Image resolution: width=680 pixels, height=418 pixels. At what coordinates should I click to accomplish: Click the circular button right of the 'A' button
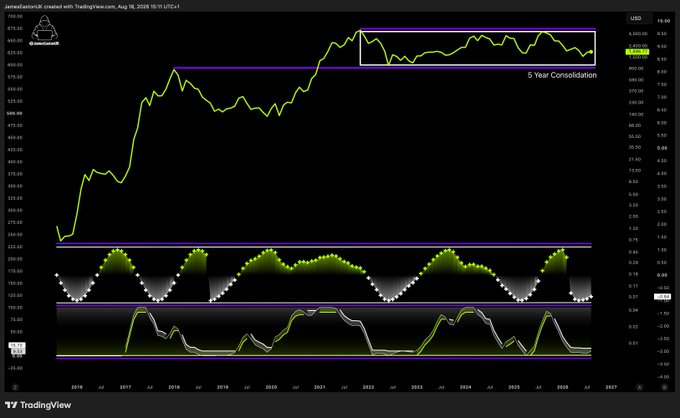[664, 387]
